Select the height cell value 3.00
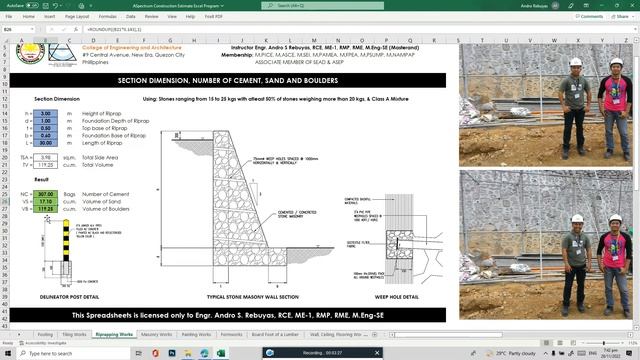The width and height of the screenshot is (640, 360). pyautogui.click(x=45, y=113)
